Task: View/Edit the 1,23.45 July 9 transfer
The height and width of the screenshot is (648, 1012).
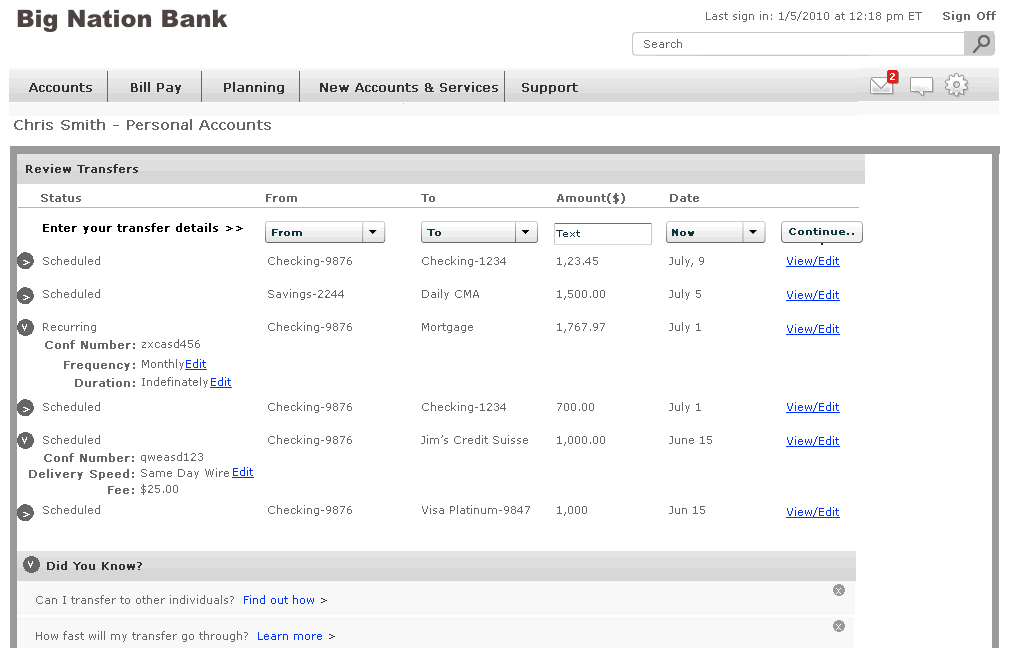Action: click(813, 261)
